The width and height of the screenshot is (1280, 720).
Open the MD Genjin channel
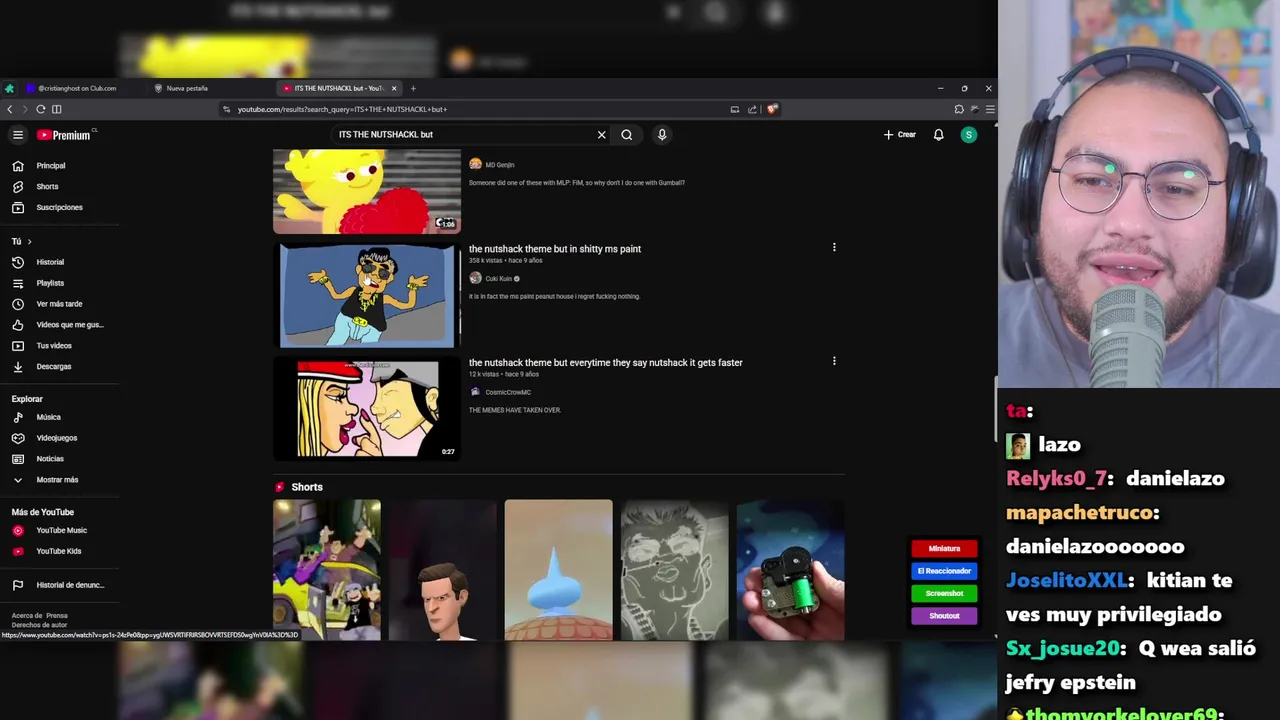(499, 165)
